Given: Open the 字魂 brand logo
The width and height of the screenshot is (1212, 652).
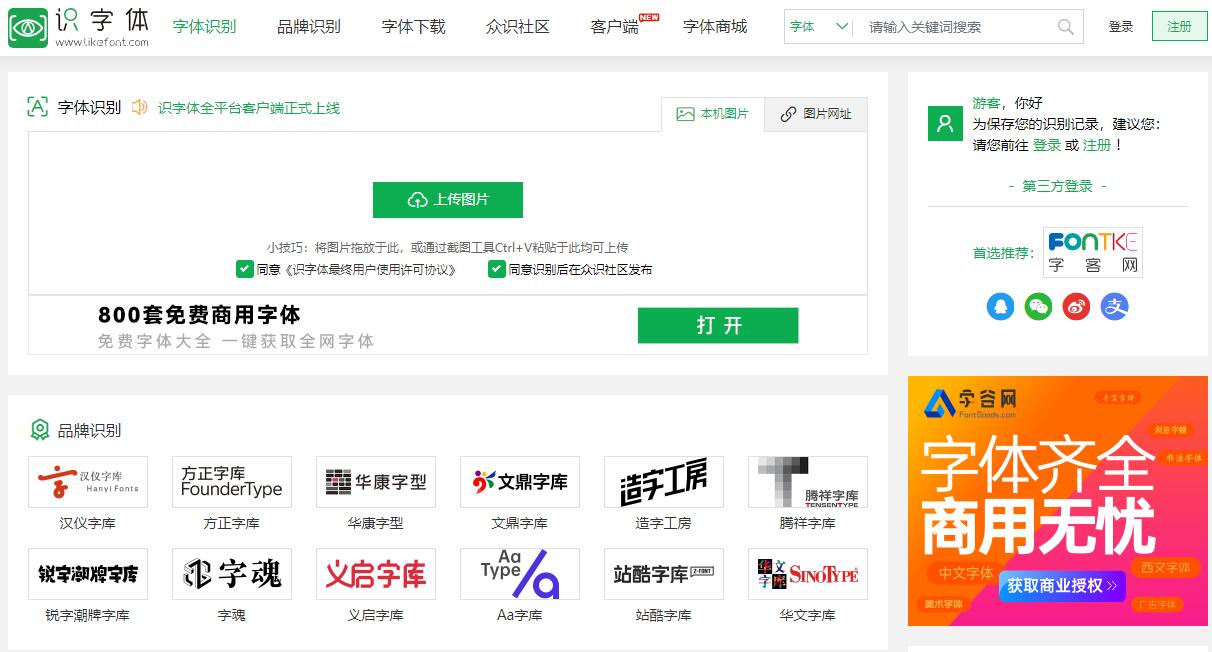Looking at the screenshot, I should (232, 574).
